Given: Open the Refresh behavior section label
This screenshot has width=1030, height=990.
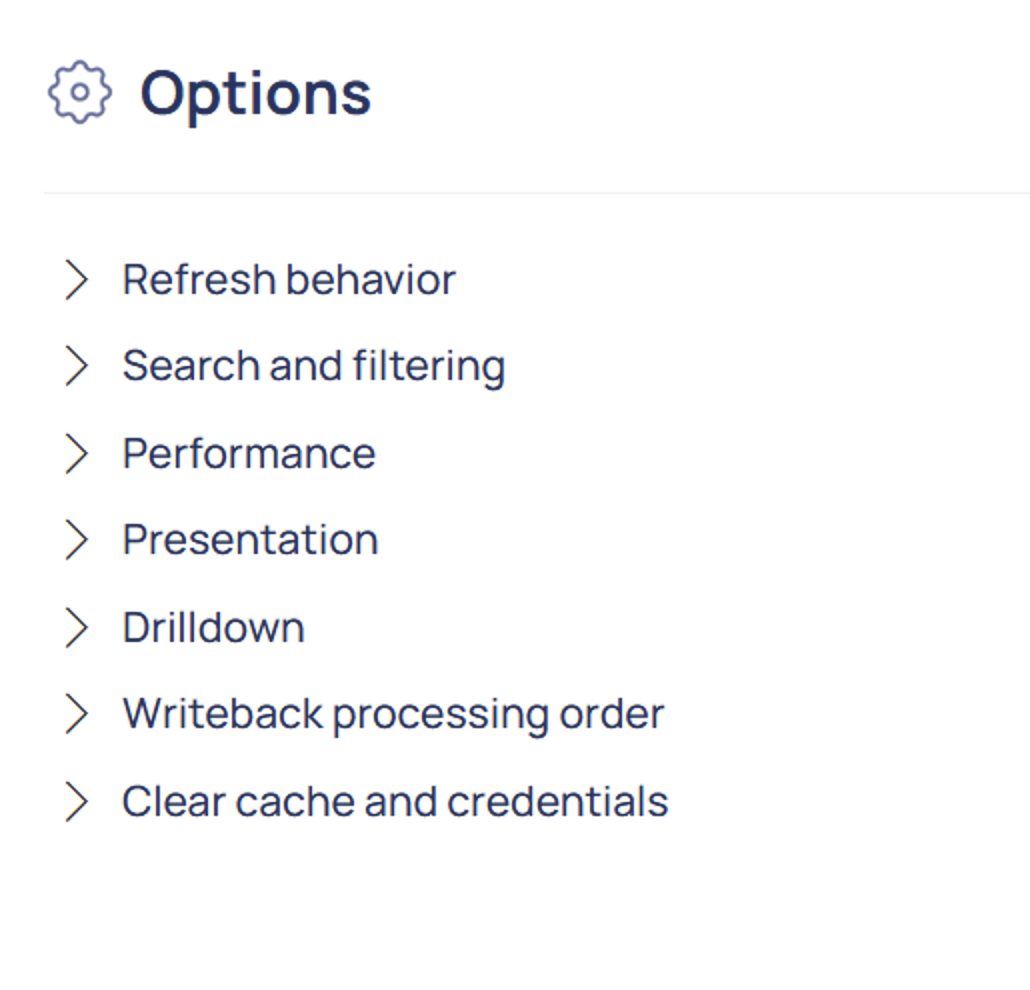Looking at the screenshot, I should (288, 280).
